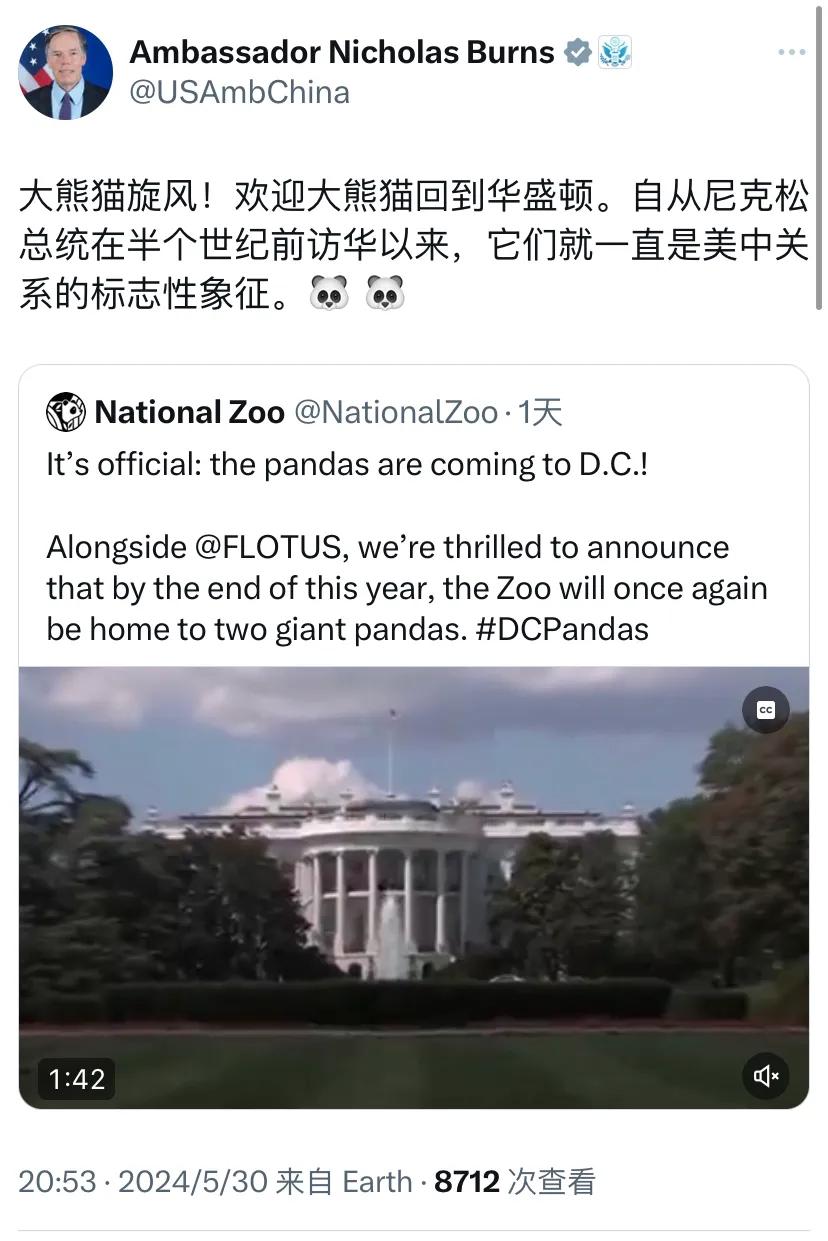Click Ambassador Nicholas Burns display name
The height and width of the screenshot is (1241, 828).
(342, 52)
